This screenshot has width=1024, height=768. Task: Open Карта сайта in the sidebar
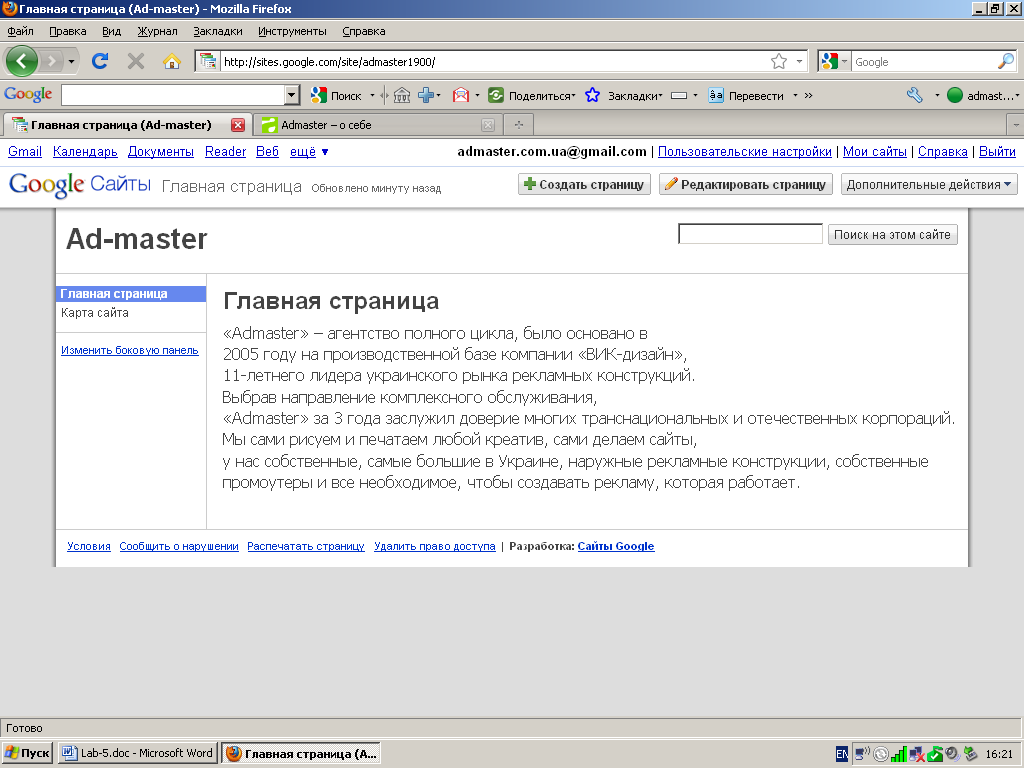[x=95, y=313]
